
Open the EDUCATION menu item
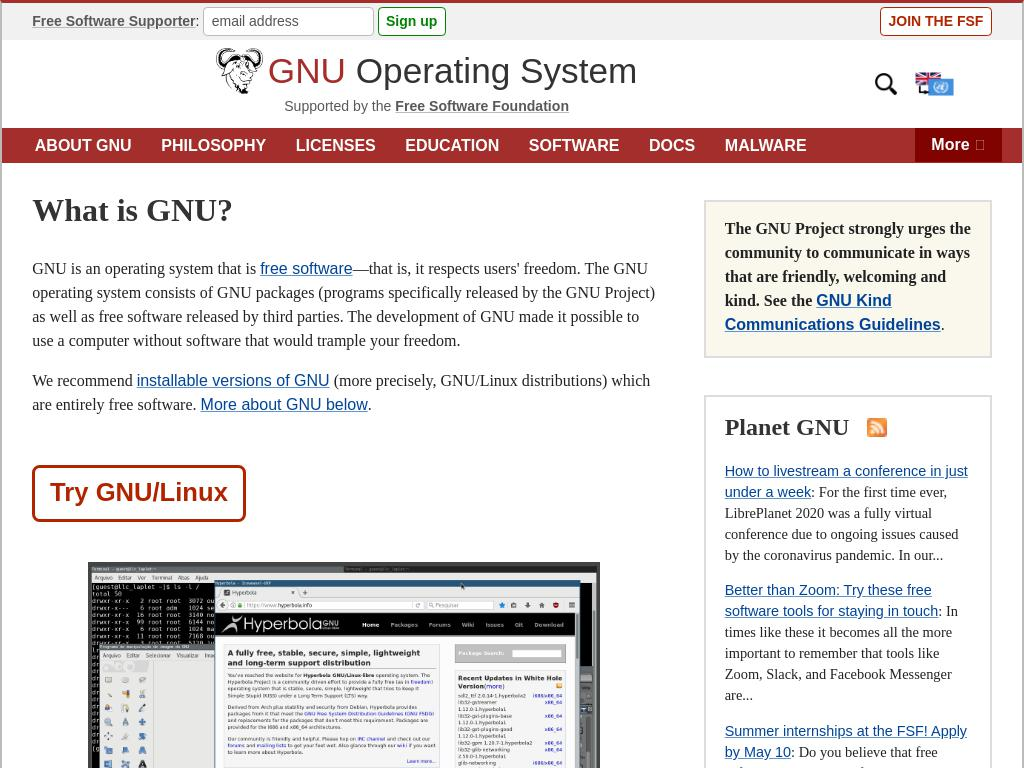point(452,145)
